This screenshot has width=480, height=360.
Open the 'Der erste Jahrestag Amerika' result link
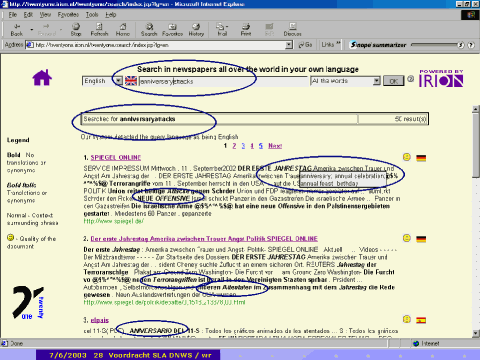204,239
